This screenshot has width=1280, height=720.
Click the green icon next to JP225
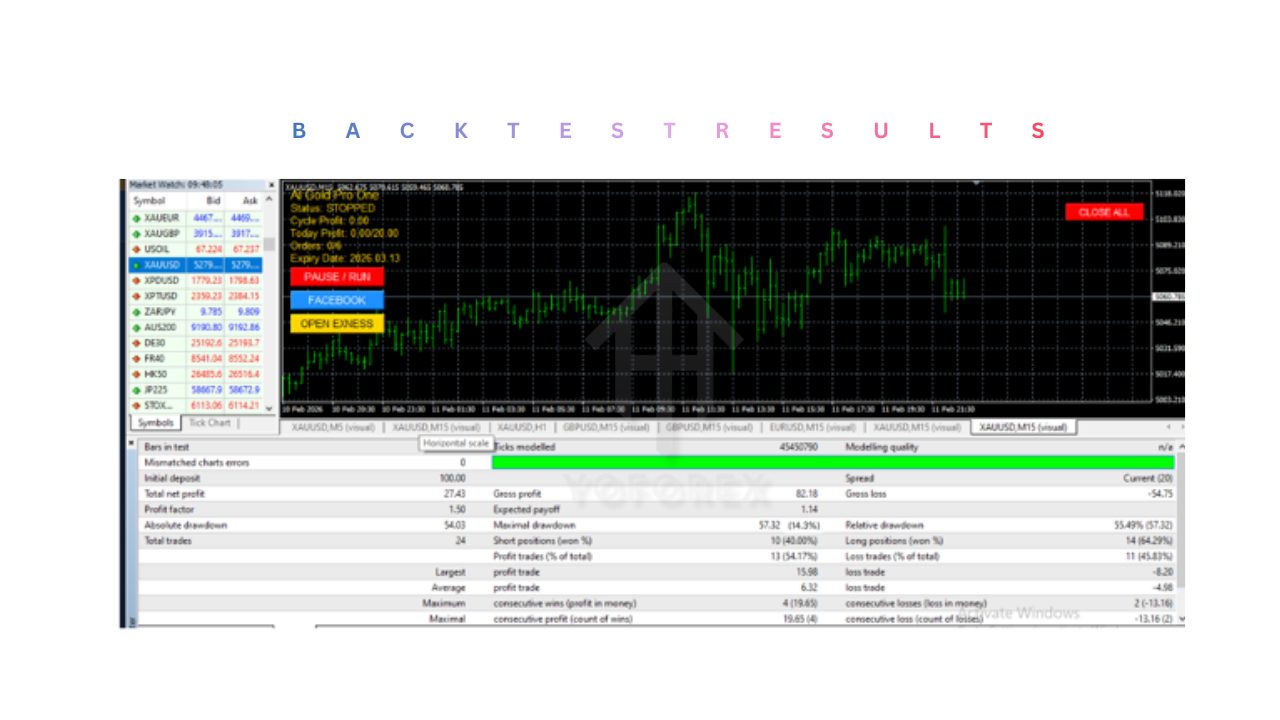click(x=137, y=390)
